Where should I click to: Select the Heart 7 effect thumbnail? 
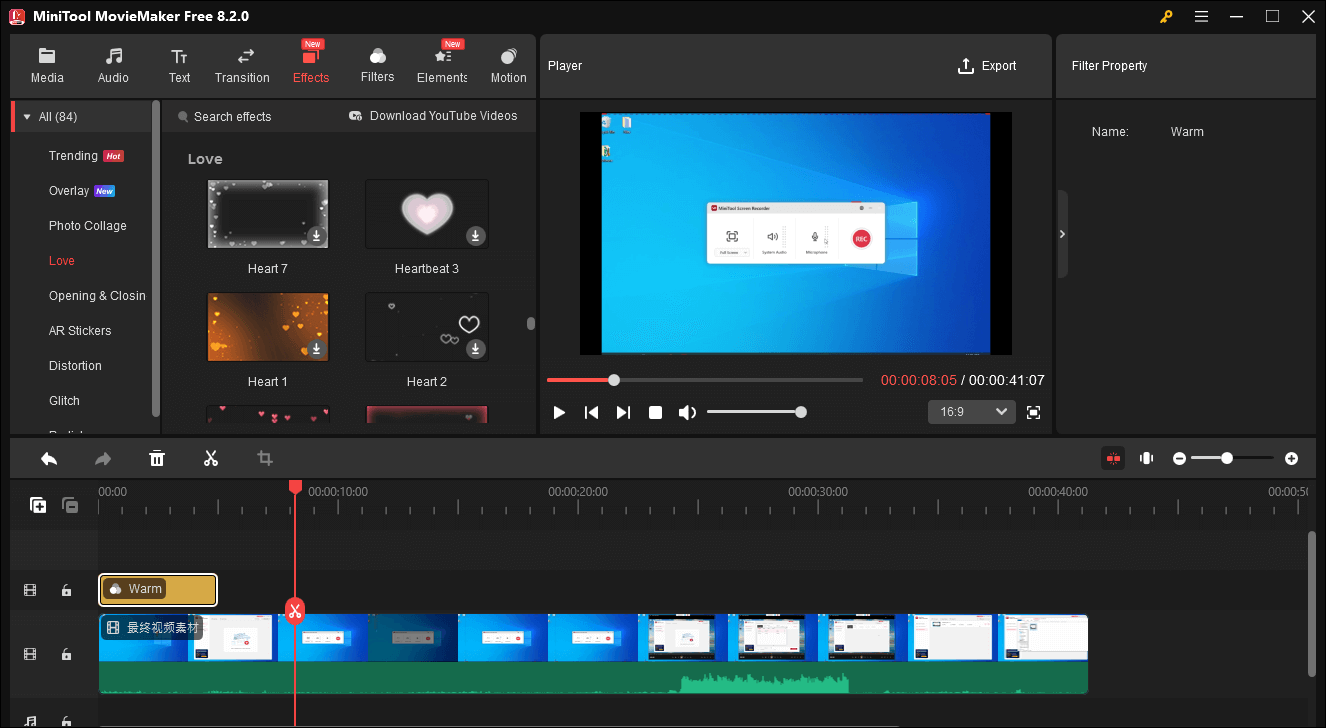268,214
